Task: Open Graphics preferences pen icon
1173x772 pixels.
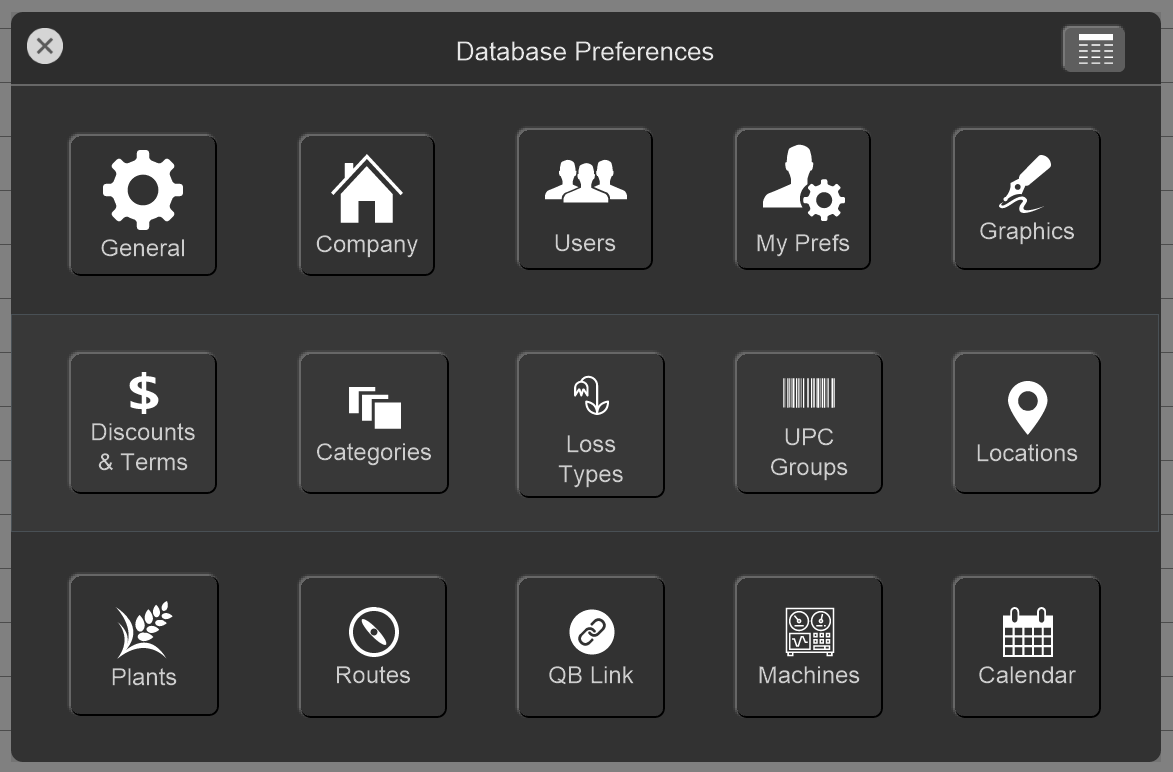Action: coord(1026,200)
